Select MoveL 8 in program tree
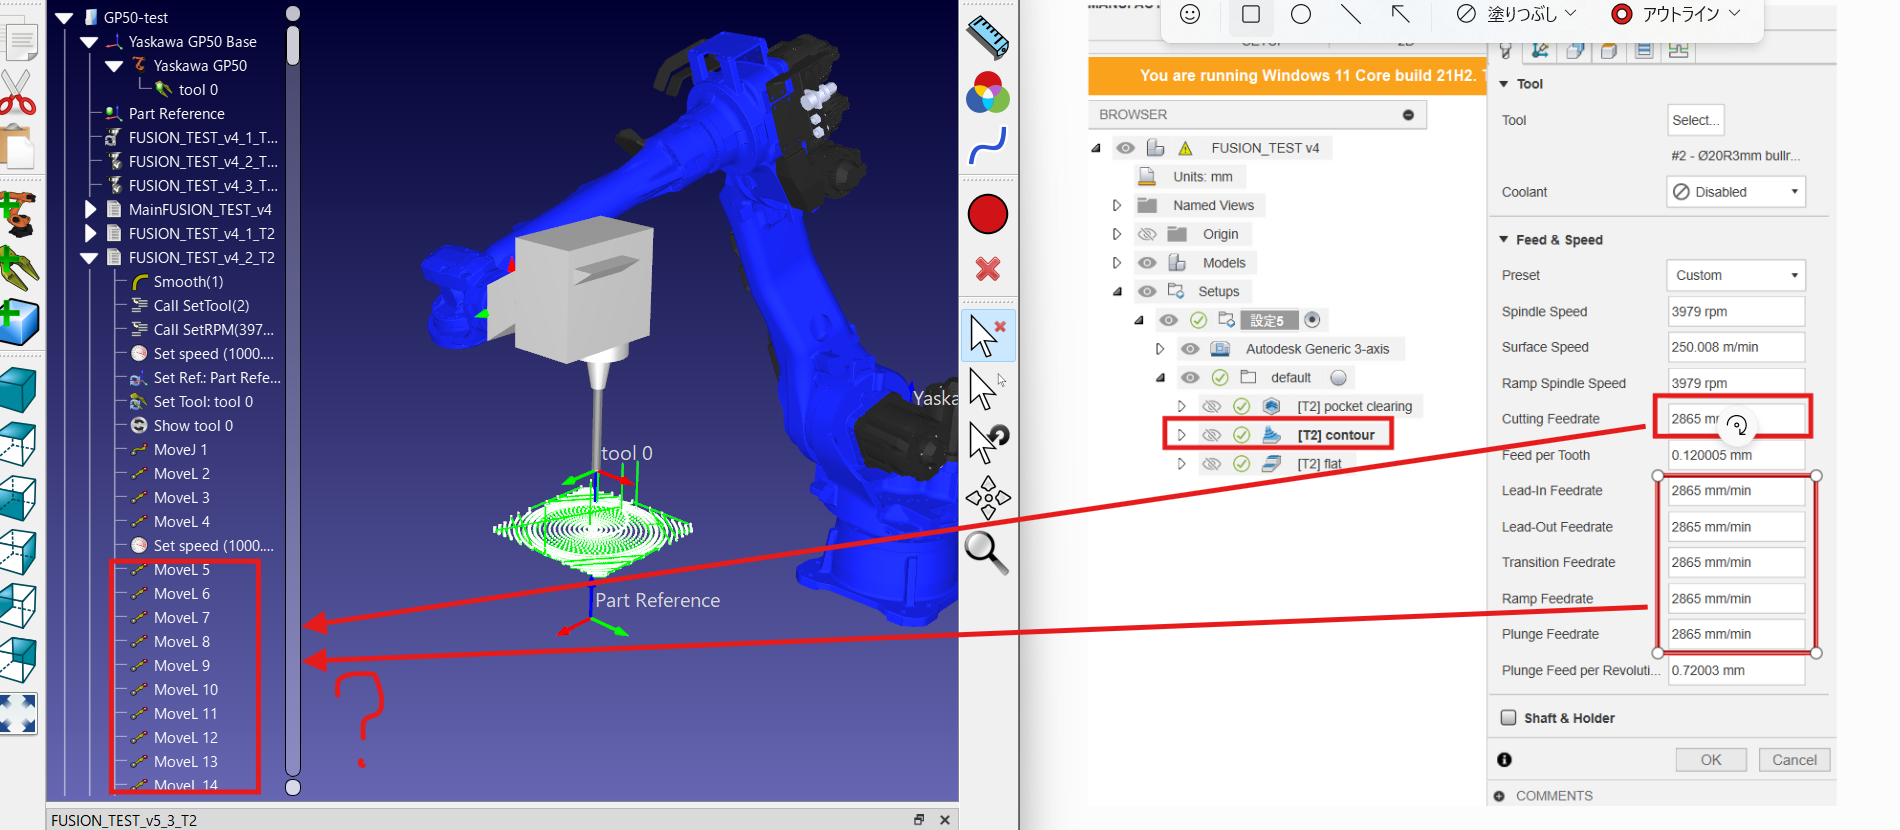The image size is (1900, 830). coord(181,642)
